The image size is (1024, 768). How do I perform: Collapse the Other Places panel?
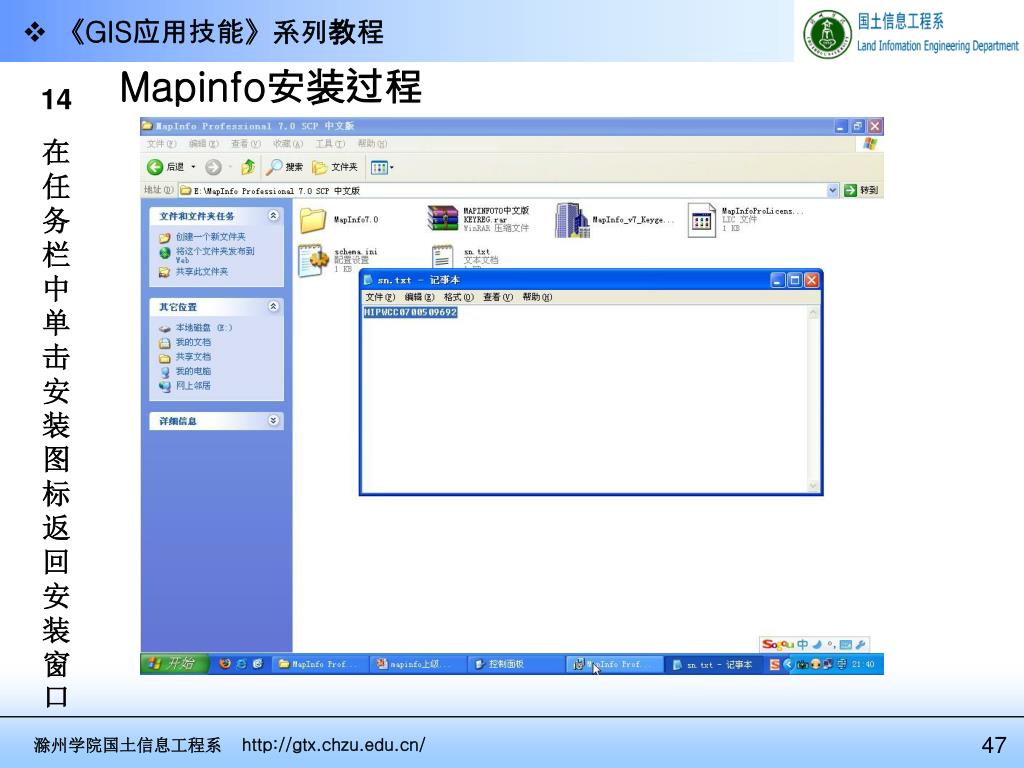click(x=274, y=306)
